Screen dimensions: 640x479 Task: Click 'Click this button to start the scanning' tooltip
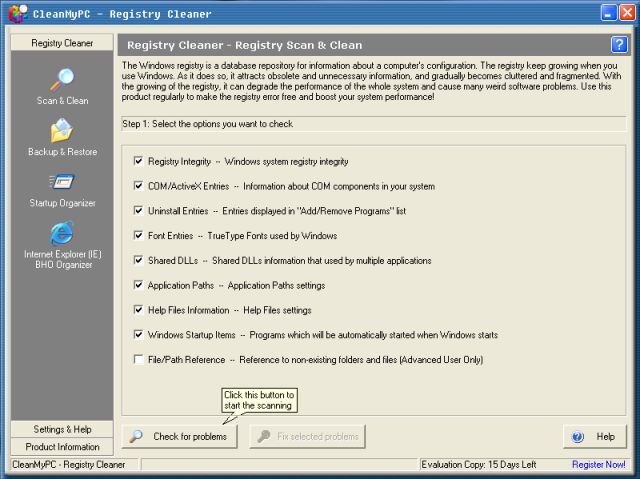click(259, 400)
